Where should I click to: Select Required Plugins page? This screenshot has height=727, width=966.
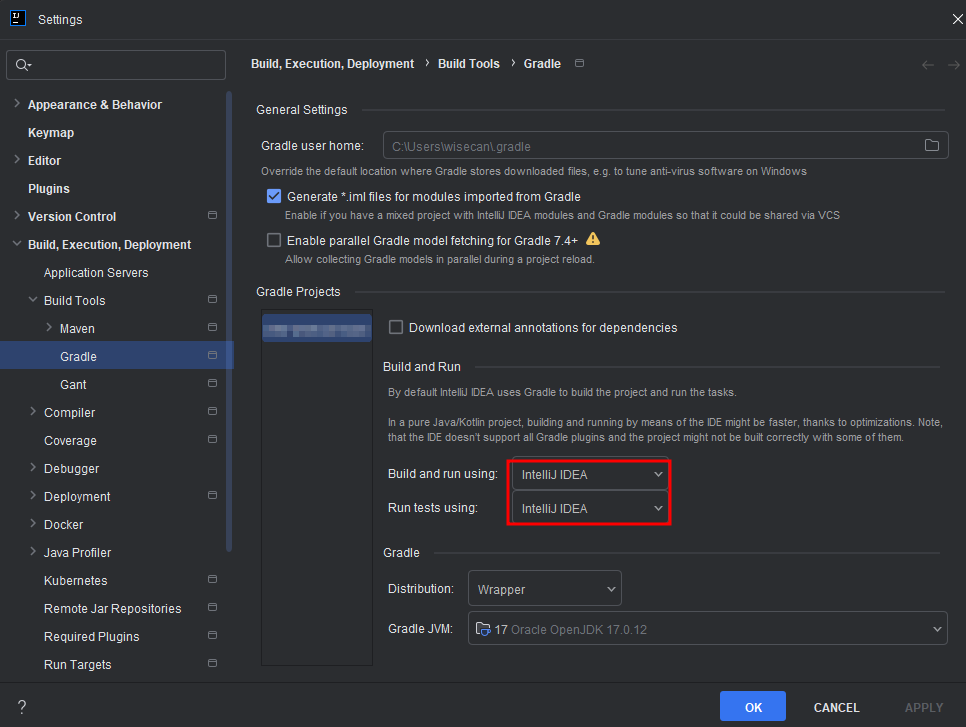(92, 636)
